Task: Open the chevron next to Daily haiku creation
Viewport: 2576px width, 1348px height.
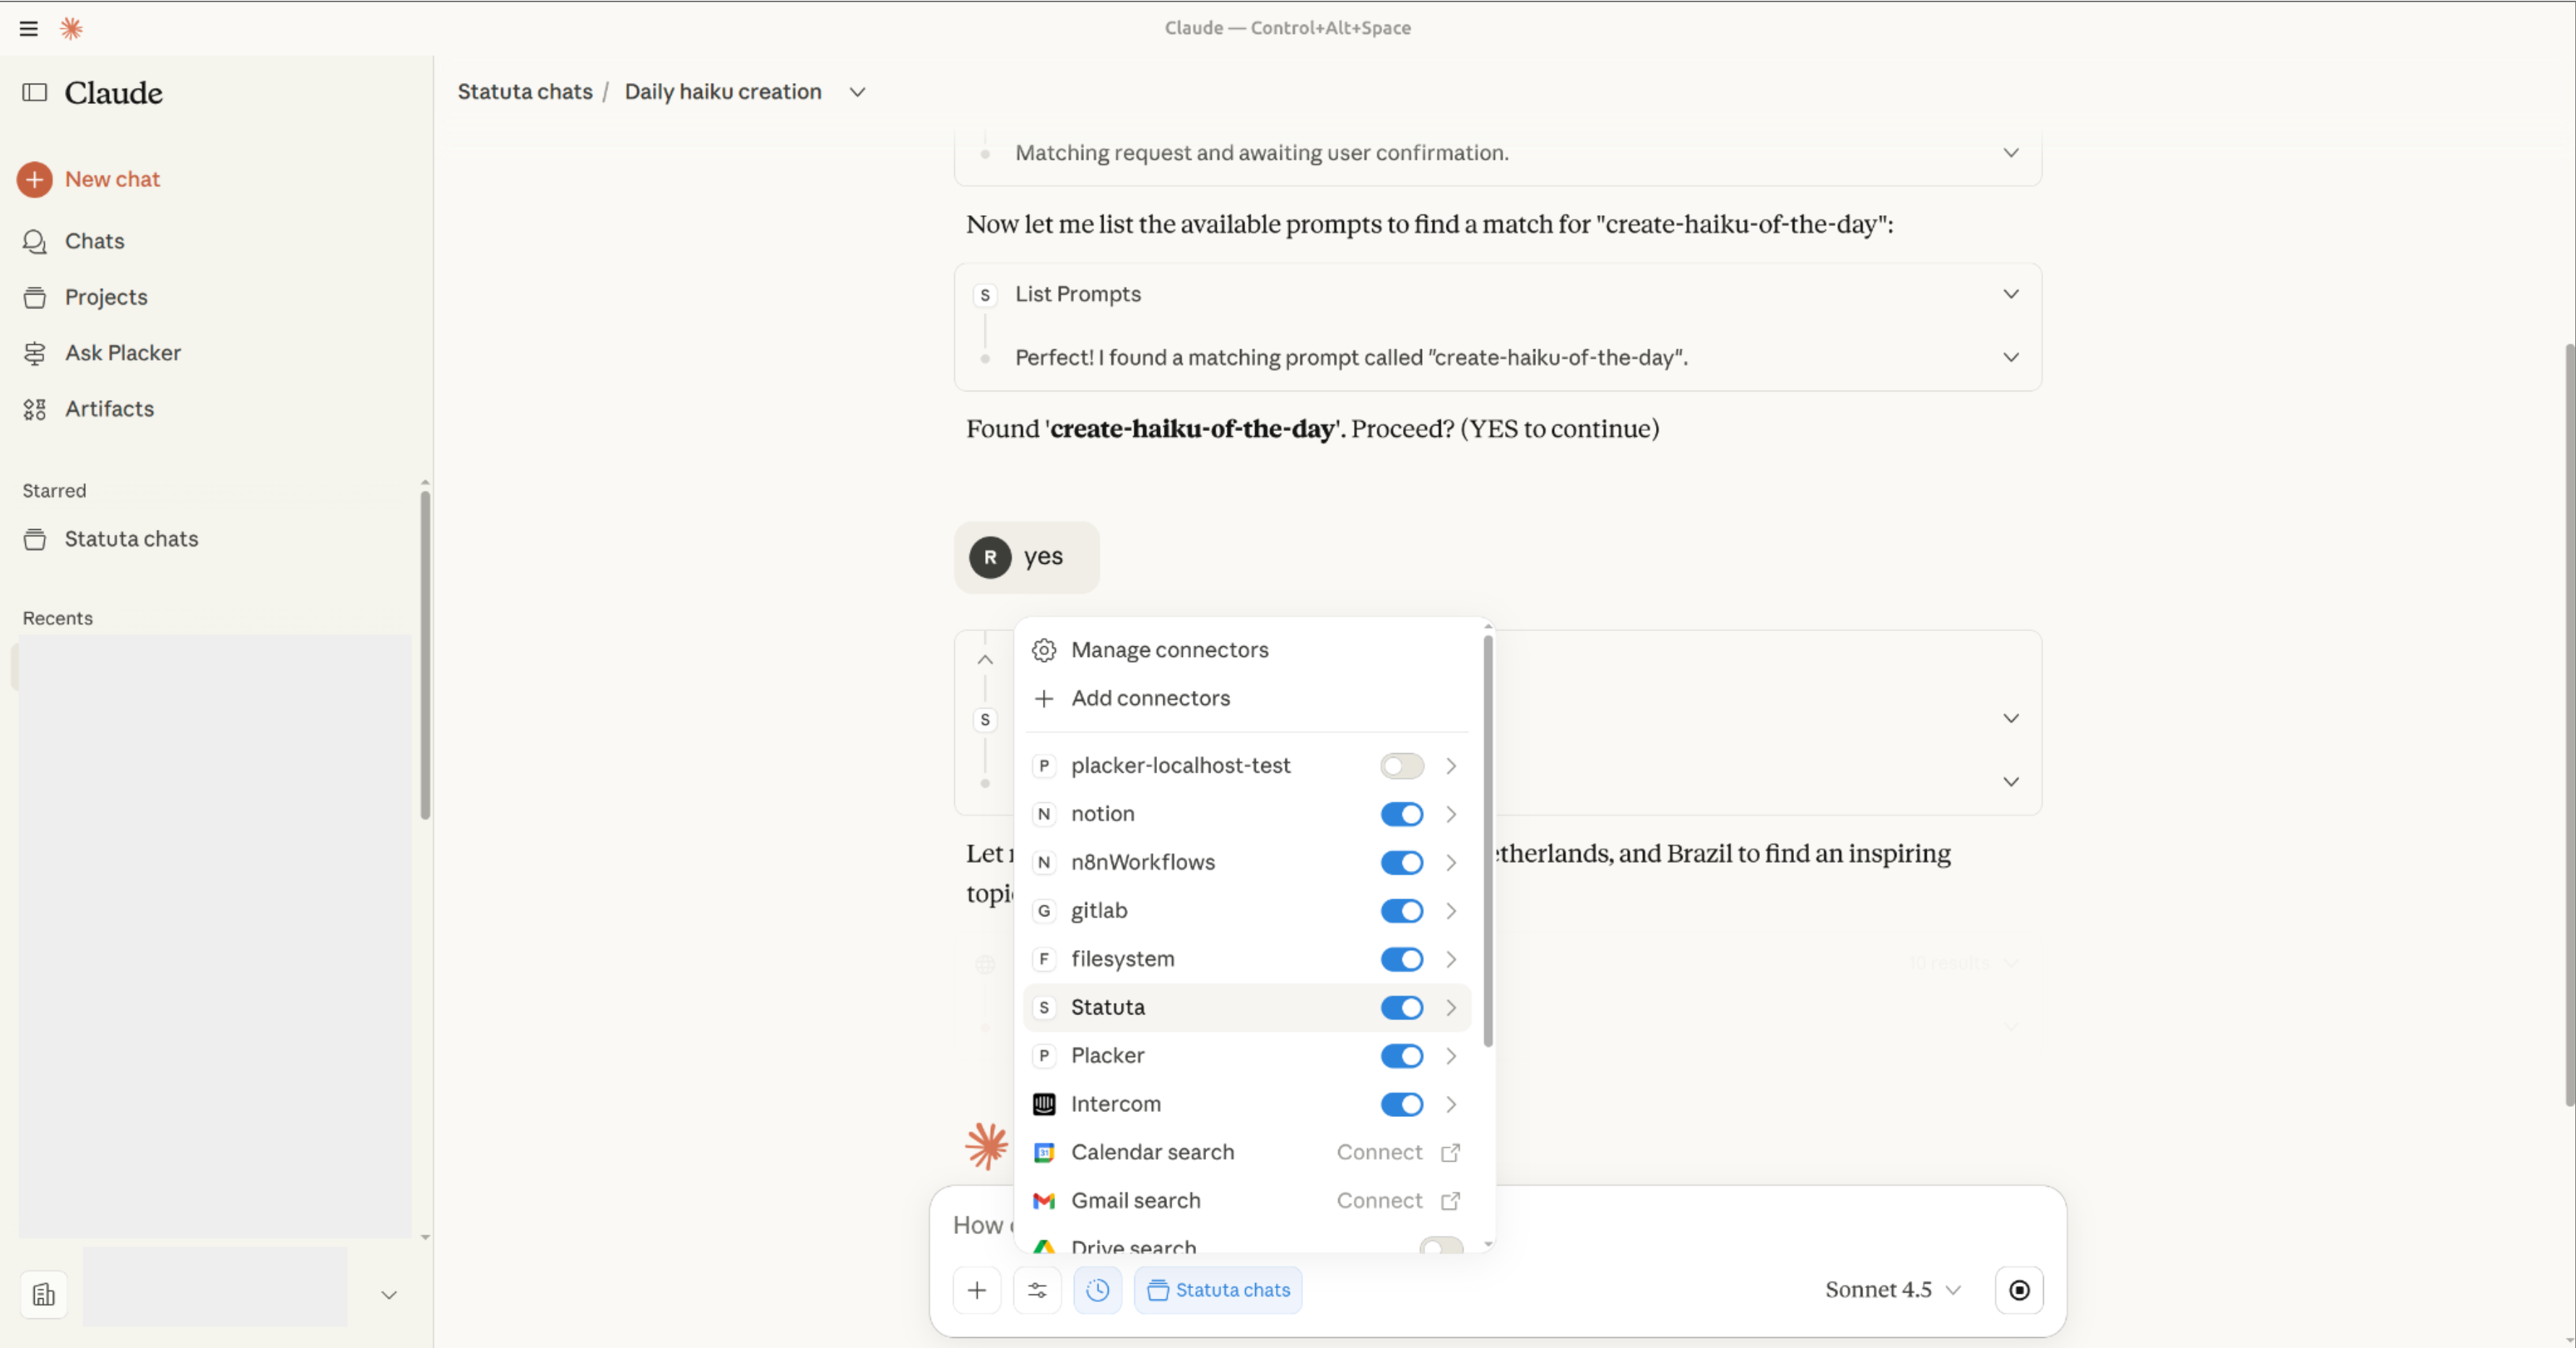Action: [x=856, y=92]
